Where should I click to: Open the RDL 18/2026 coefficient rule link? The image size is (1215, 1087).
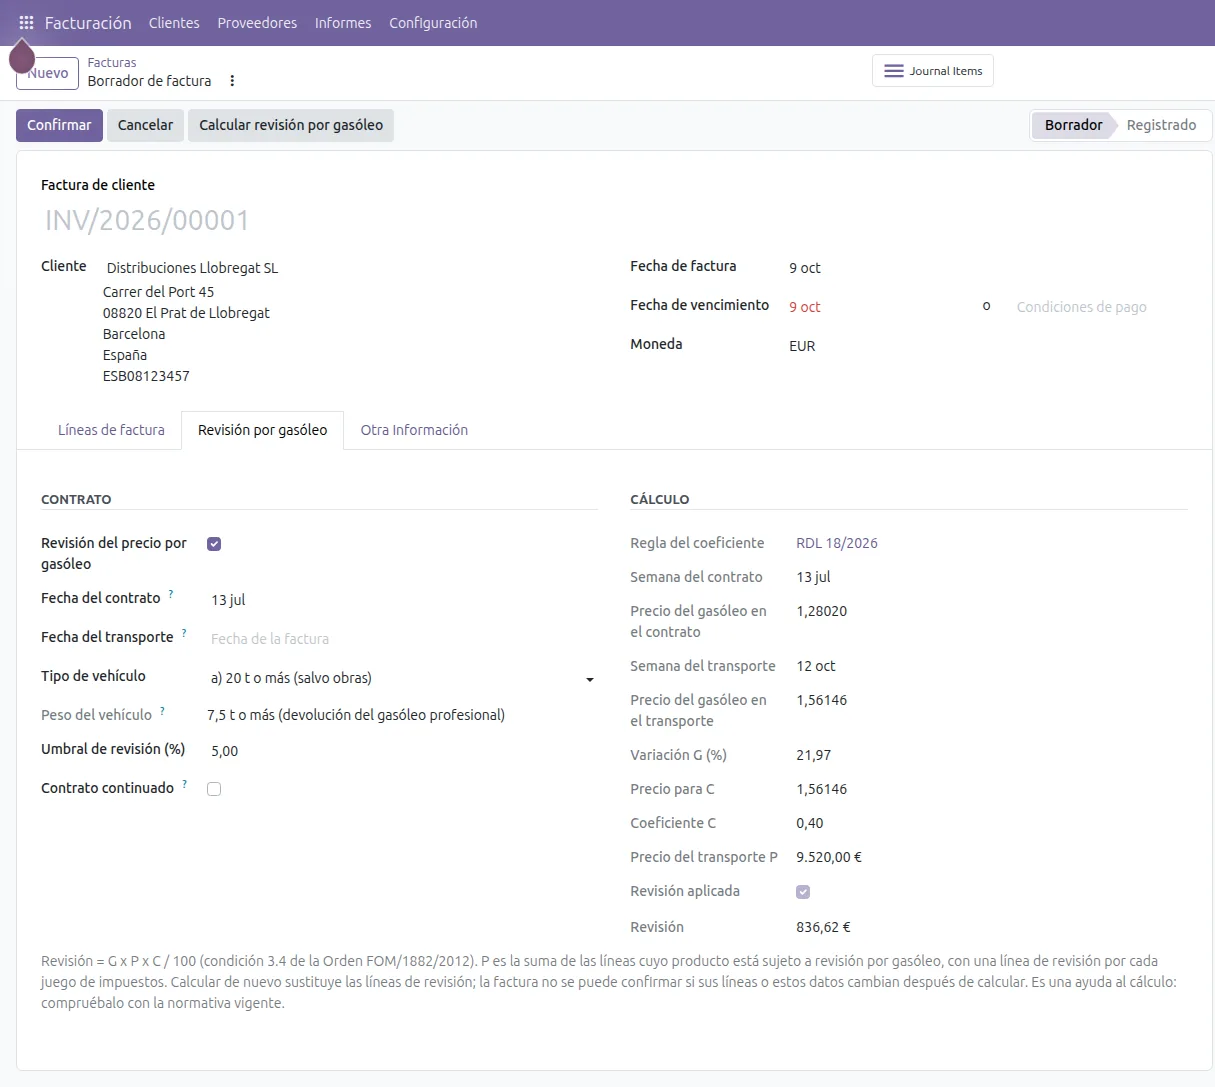click(837, 543)
